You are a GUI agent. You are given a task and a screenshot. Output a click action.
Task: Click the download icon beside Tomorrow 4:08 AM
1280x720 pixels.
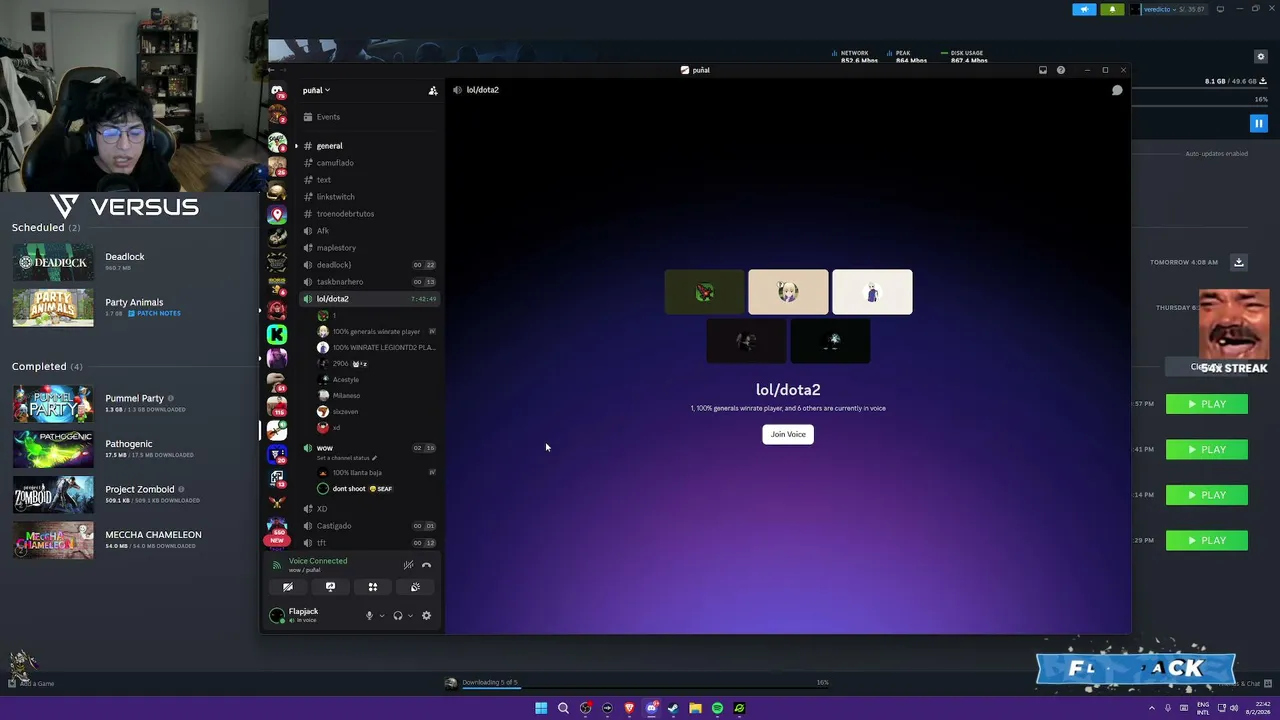pos(1238,262)
